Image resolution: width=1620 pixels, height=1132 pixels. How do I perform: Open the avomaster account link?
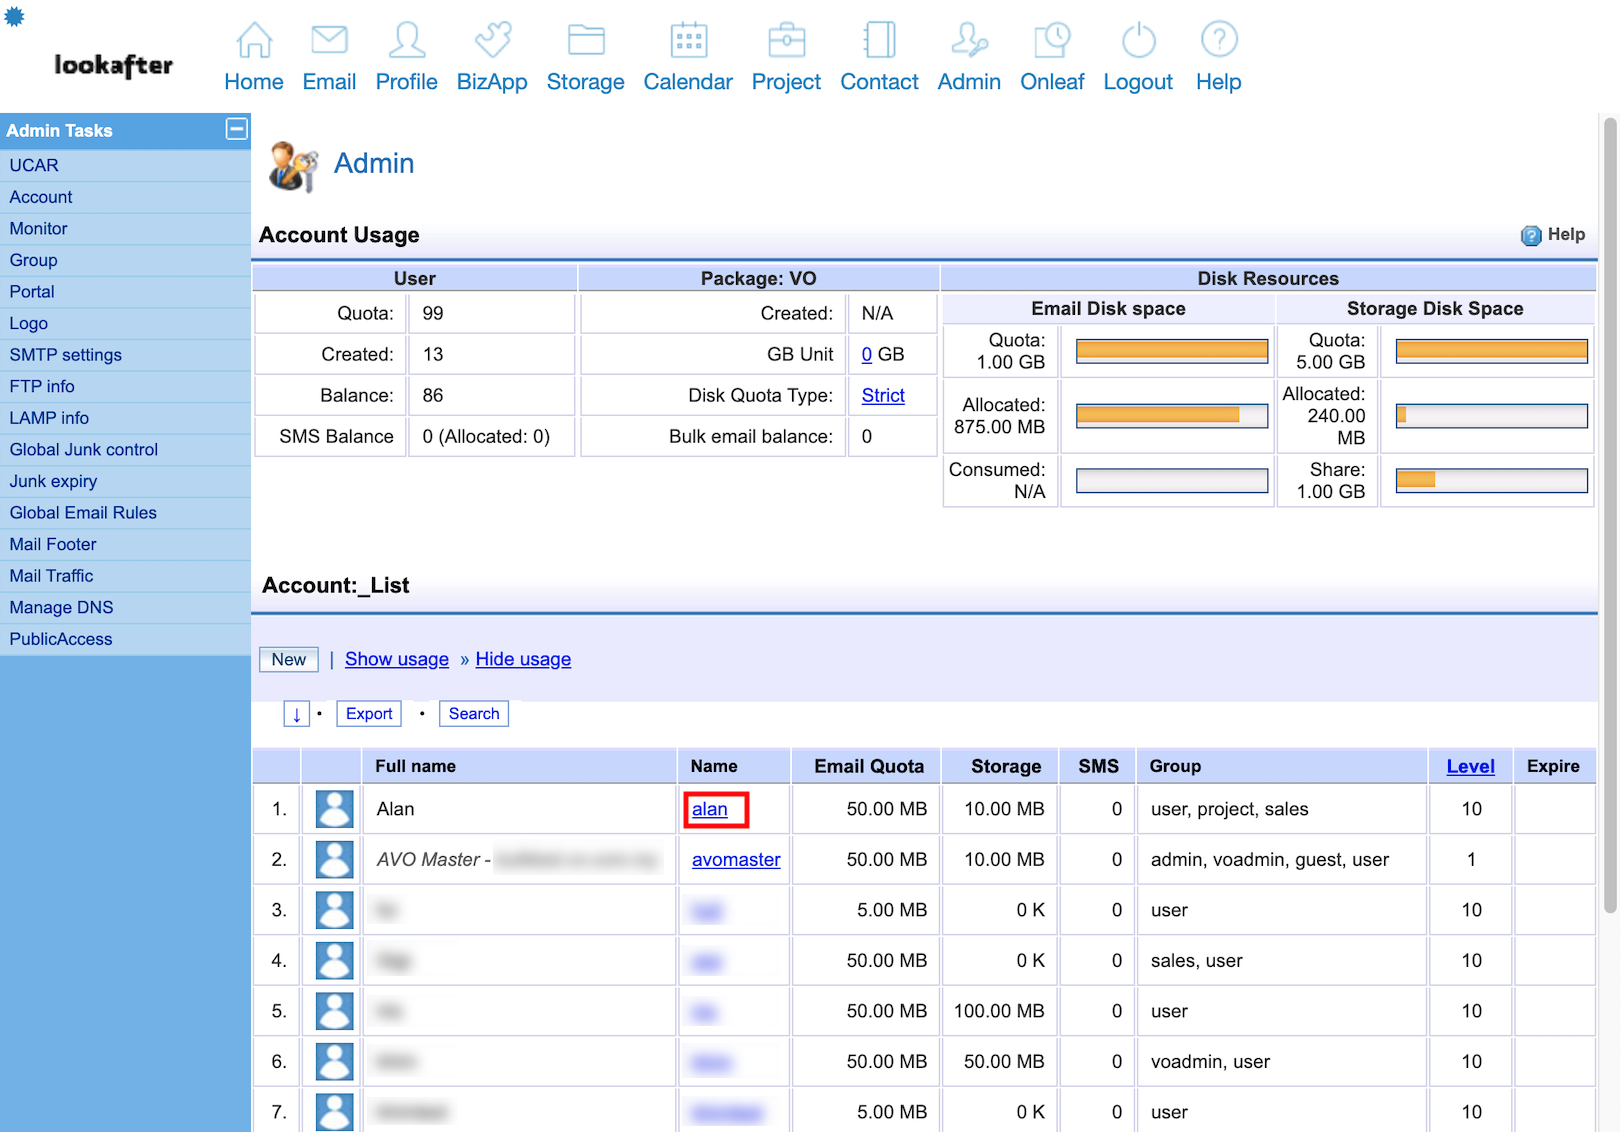click(736, 860)
